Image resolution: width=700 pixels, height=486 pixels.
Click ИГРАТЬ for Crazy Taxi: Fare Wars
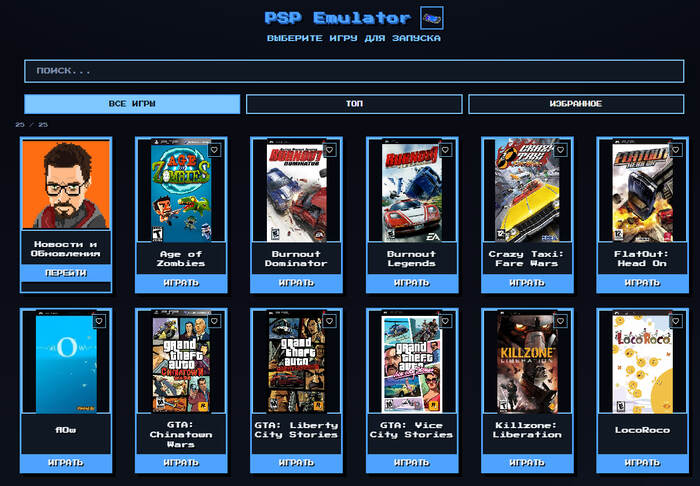pyautogui.click(x=527, y=283)
